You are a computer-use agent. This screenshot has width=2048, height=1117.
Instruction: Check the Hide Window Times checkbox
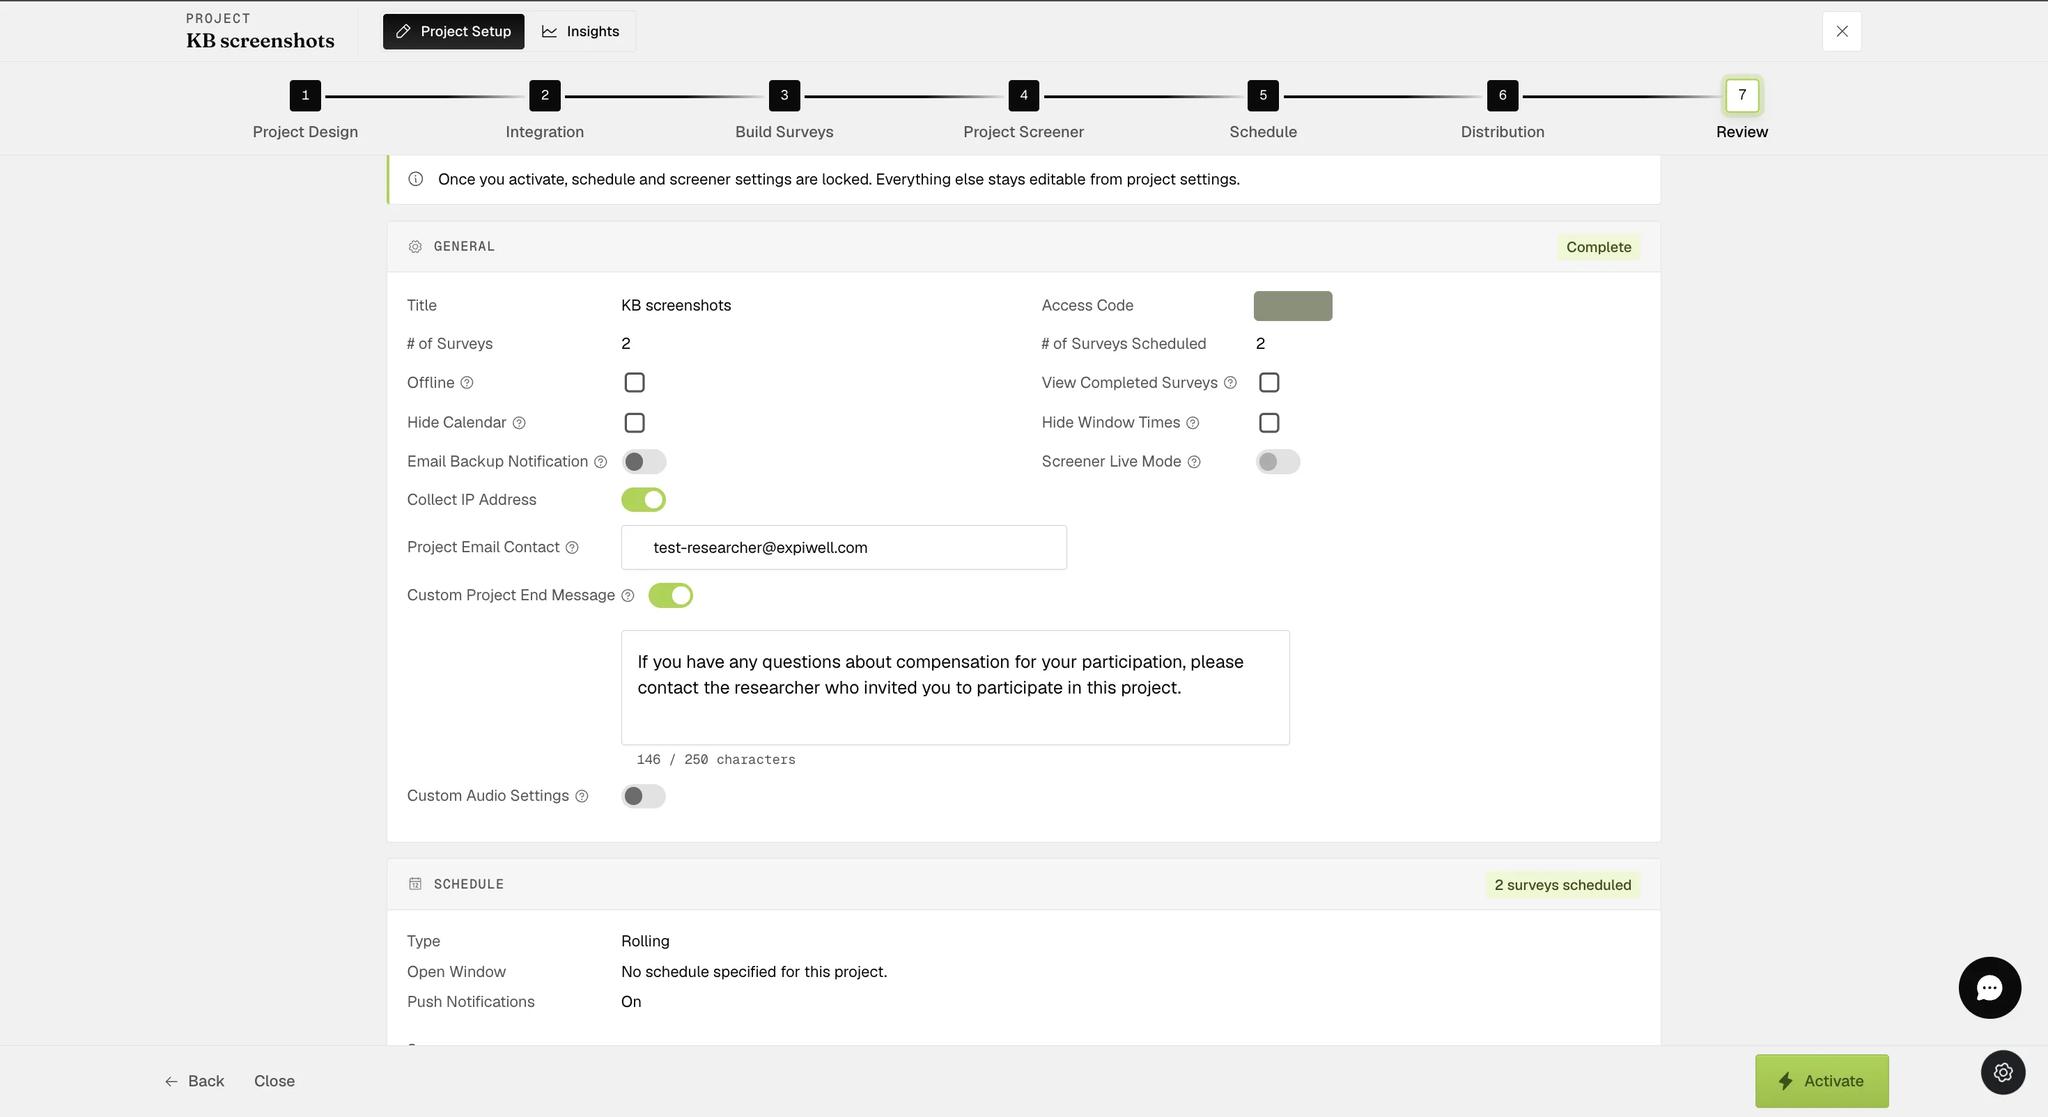tap(1269, 423)
